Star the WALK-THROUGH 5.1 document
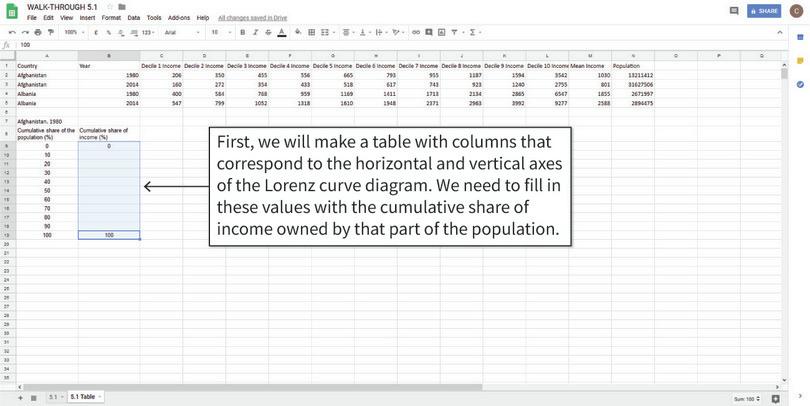 pyautogui.click(x=110, y=7)
